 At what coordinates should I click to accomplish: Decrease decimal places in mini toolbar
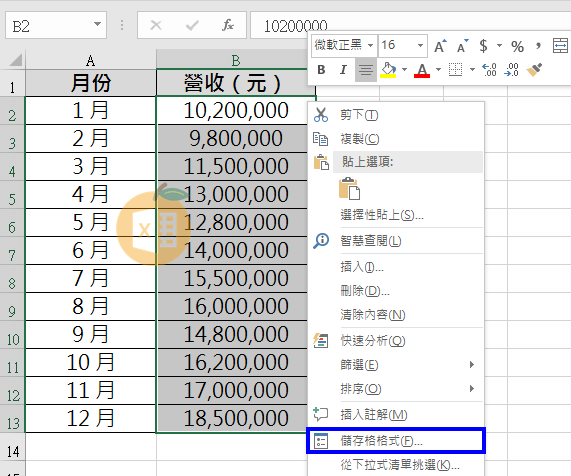point(511,69)
